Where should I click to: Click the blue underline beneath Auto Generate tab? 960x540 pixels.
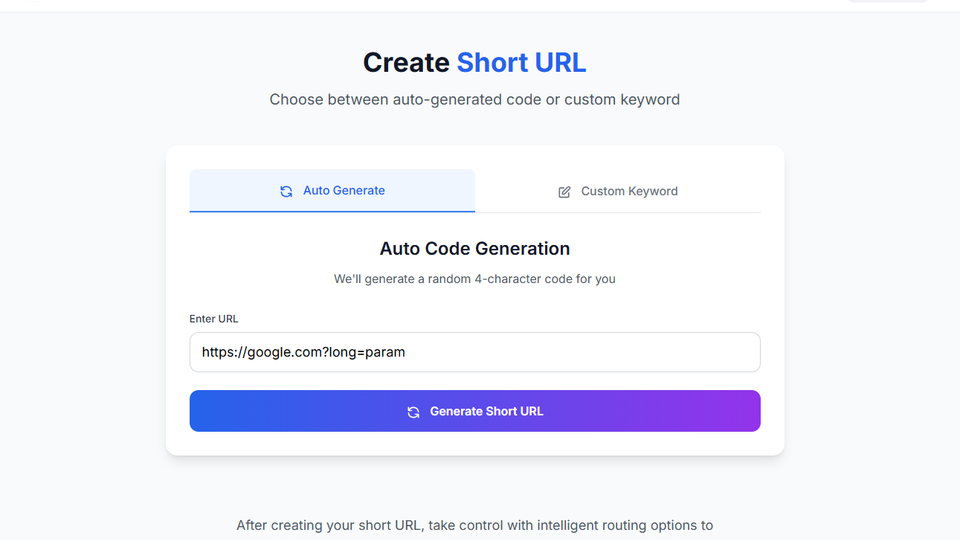tap(332, 211)
